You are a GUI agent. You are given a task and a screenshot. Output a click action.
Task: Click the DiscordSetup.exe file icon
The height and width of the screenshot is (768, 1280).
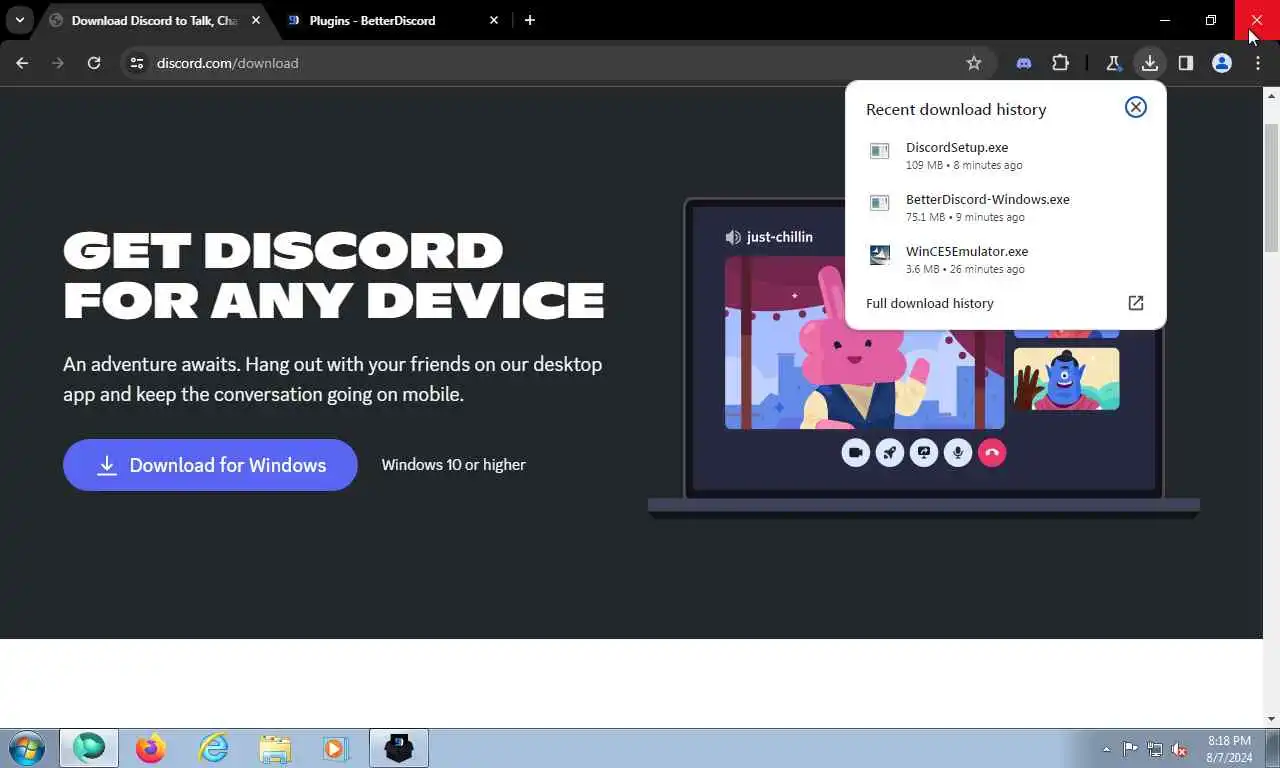879,151
